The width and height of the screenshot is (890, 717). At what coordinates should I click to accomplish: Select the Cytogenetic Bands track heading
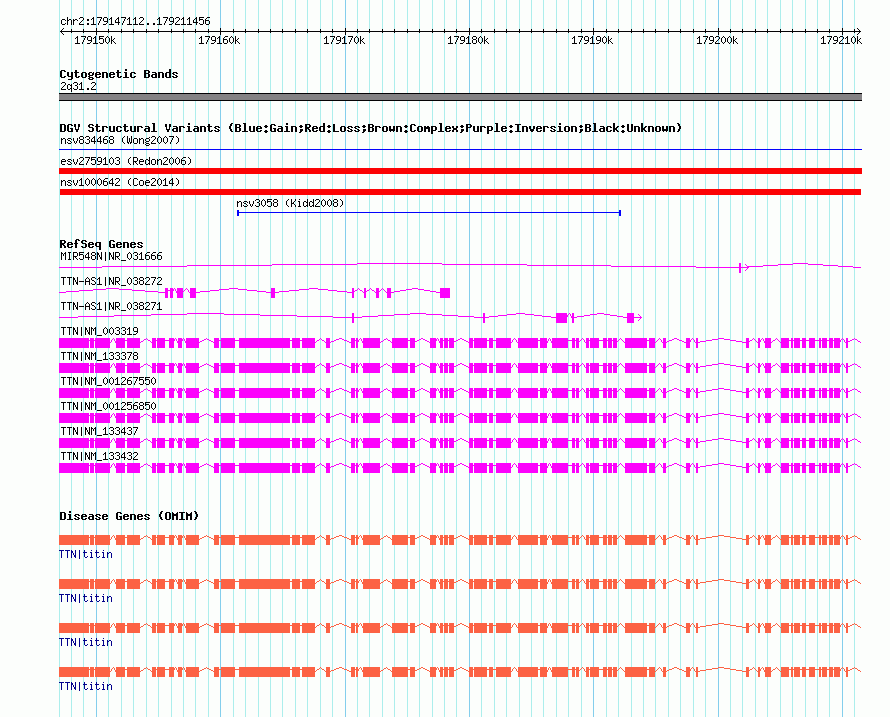coord(119,74)
